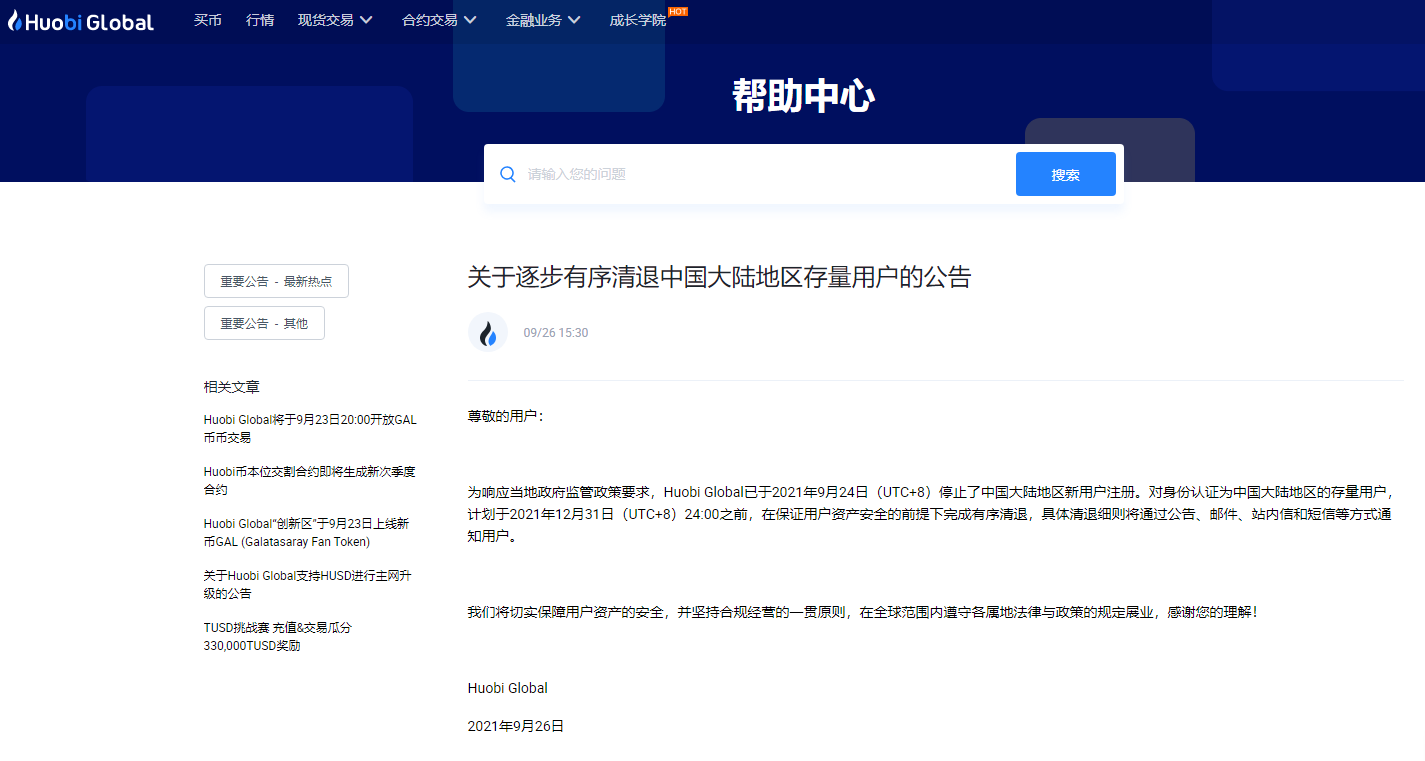
Task: Click the Huobi Global signature text
Action: click(x=508, y=688)
